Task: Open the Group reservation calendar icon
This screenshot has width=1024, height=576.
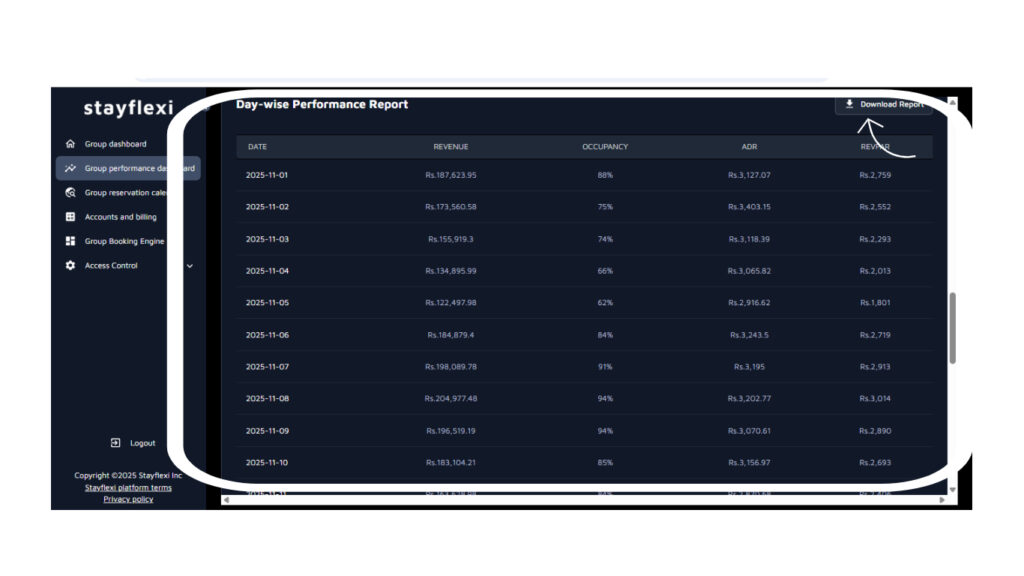Action: (70, 193)
